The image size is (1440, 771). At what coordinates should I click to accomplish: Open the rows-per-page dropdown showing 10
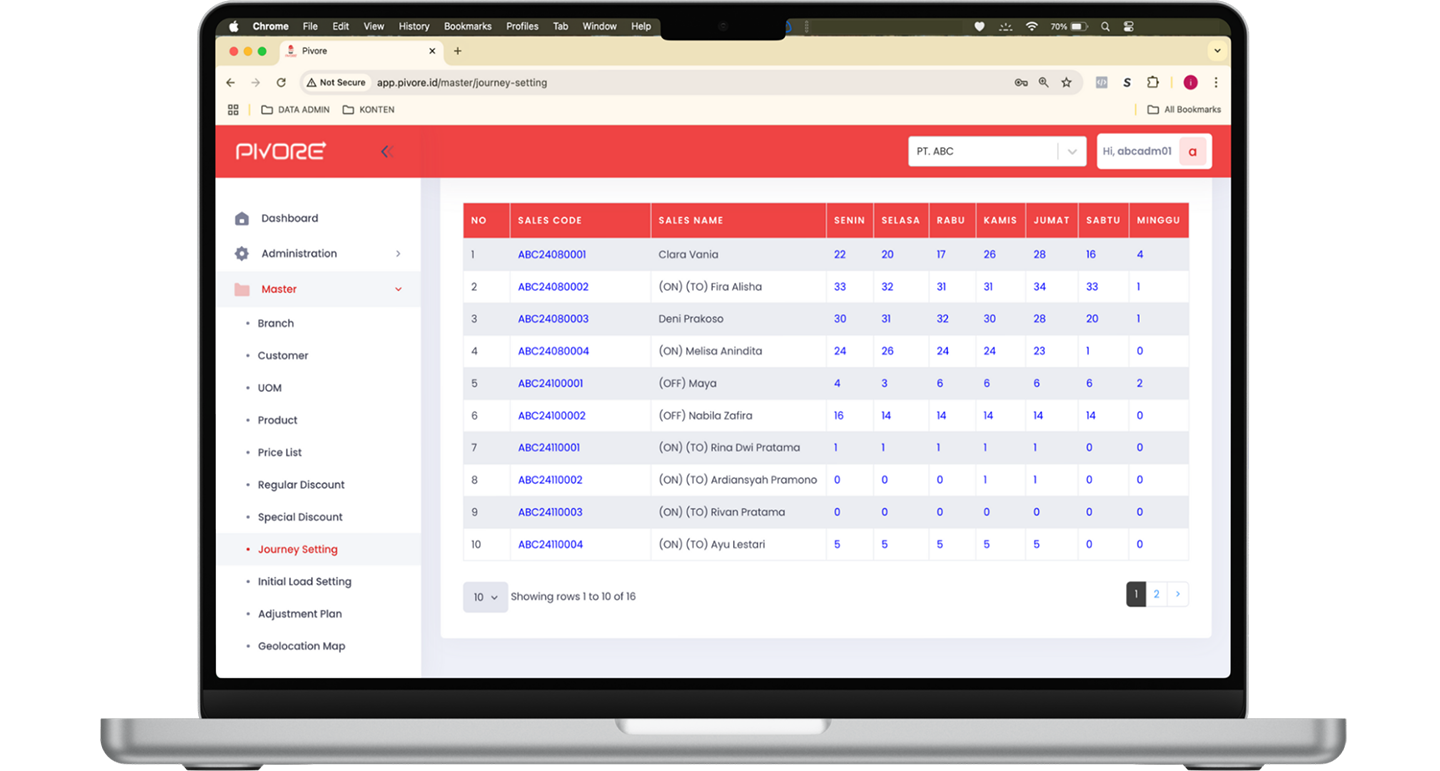click(x=485, y=597)
